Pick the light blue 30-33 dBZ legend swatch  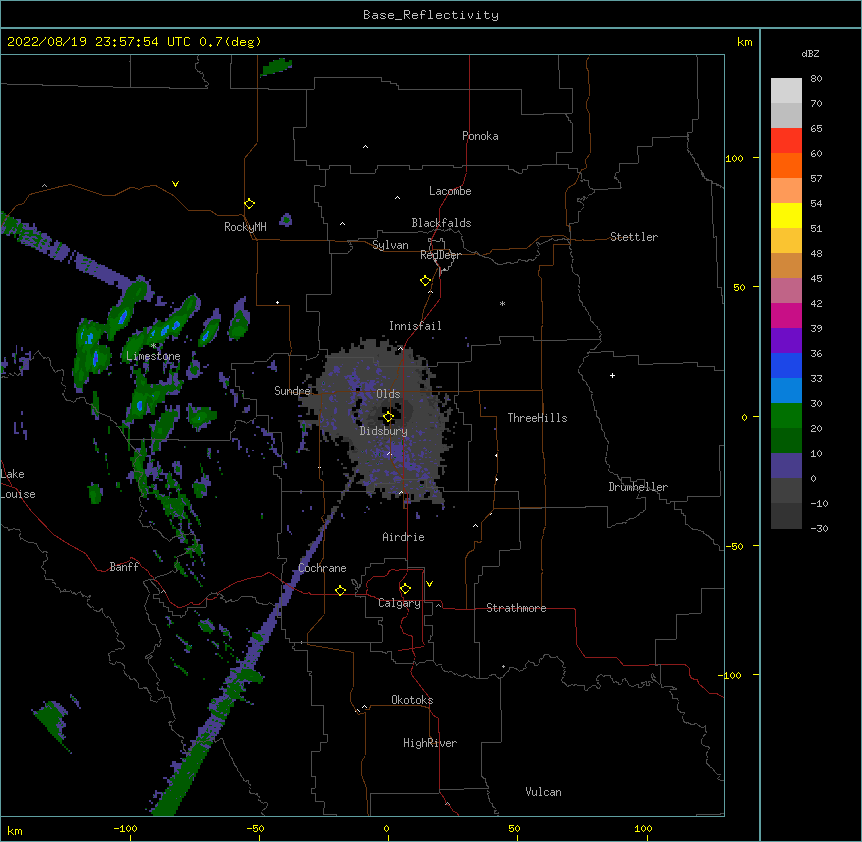(x=786, y=391)
